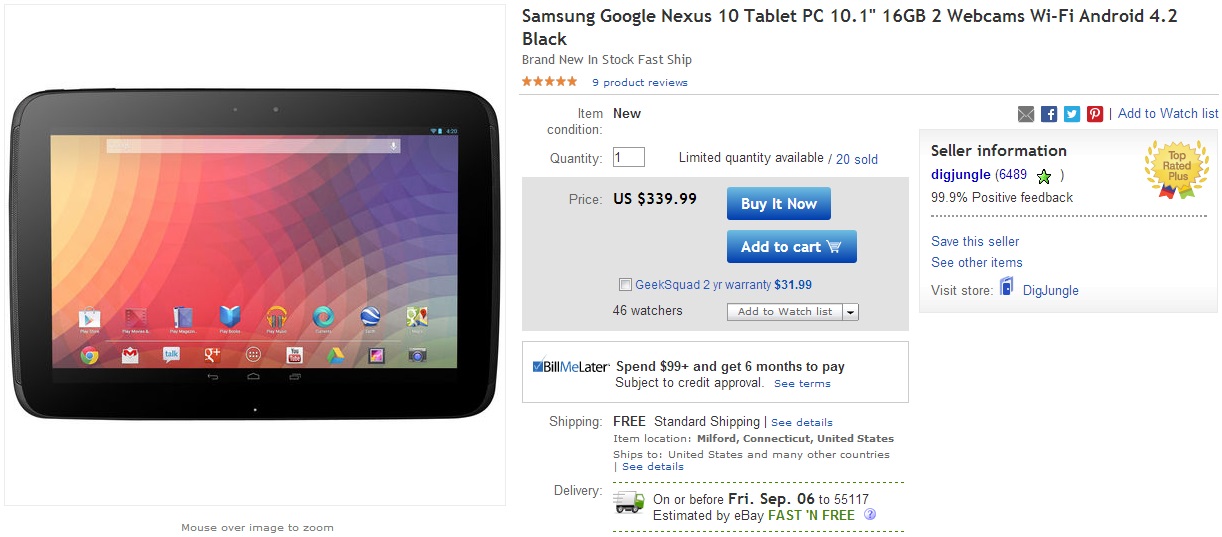Pin listing on Pinterest
This screenshot has width=1222, height=537.
(x=1095, y=114)
